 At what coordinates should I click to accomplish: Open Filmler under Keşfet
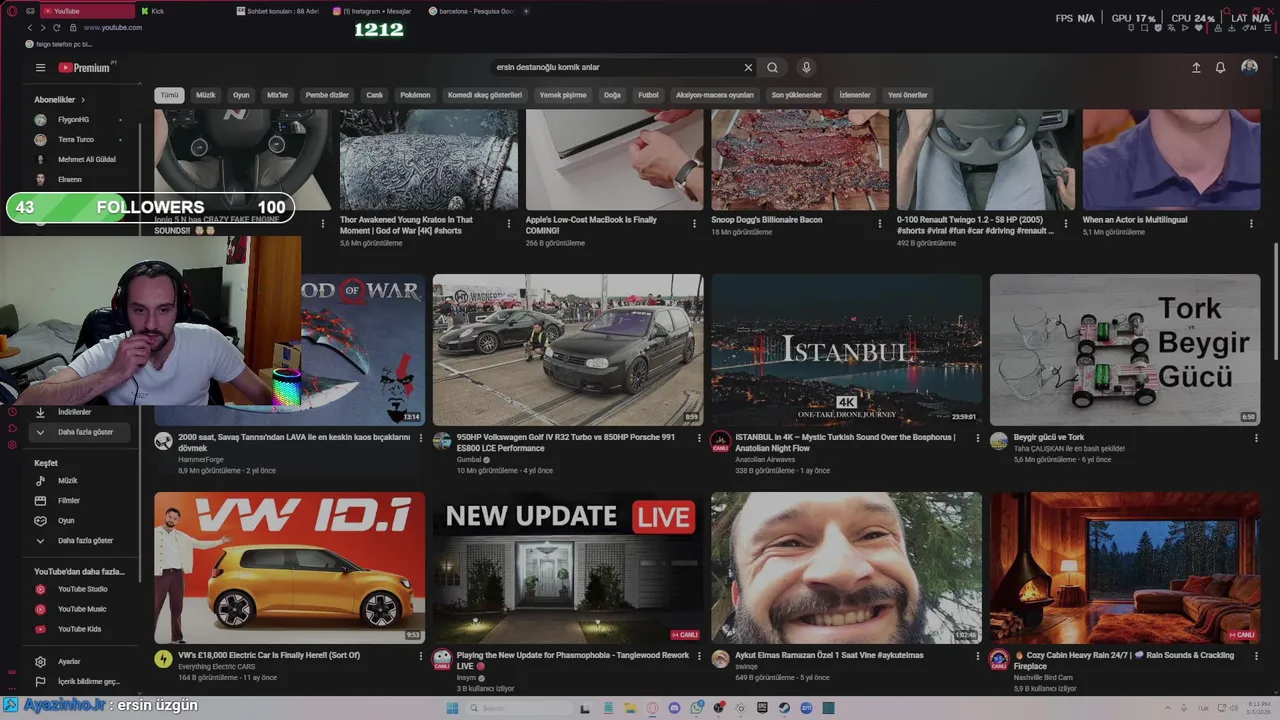pyautogui.click(x=69, y=501)
